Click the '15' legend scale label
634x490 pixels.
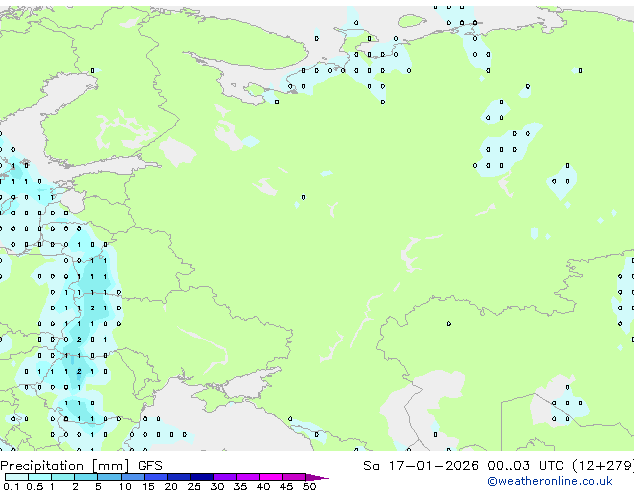[x=148, y=486]
